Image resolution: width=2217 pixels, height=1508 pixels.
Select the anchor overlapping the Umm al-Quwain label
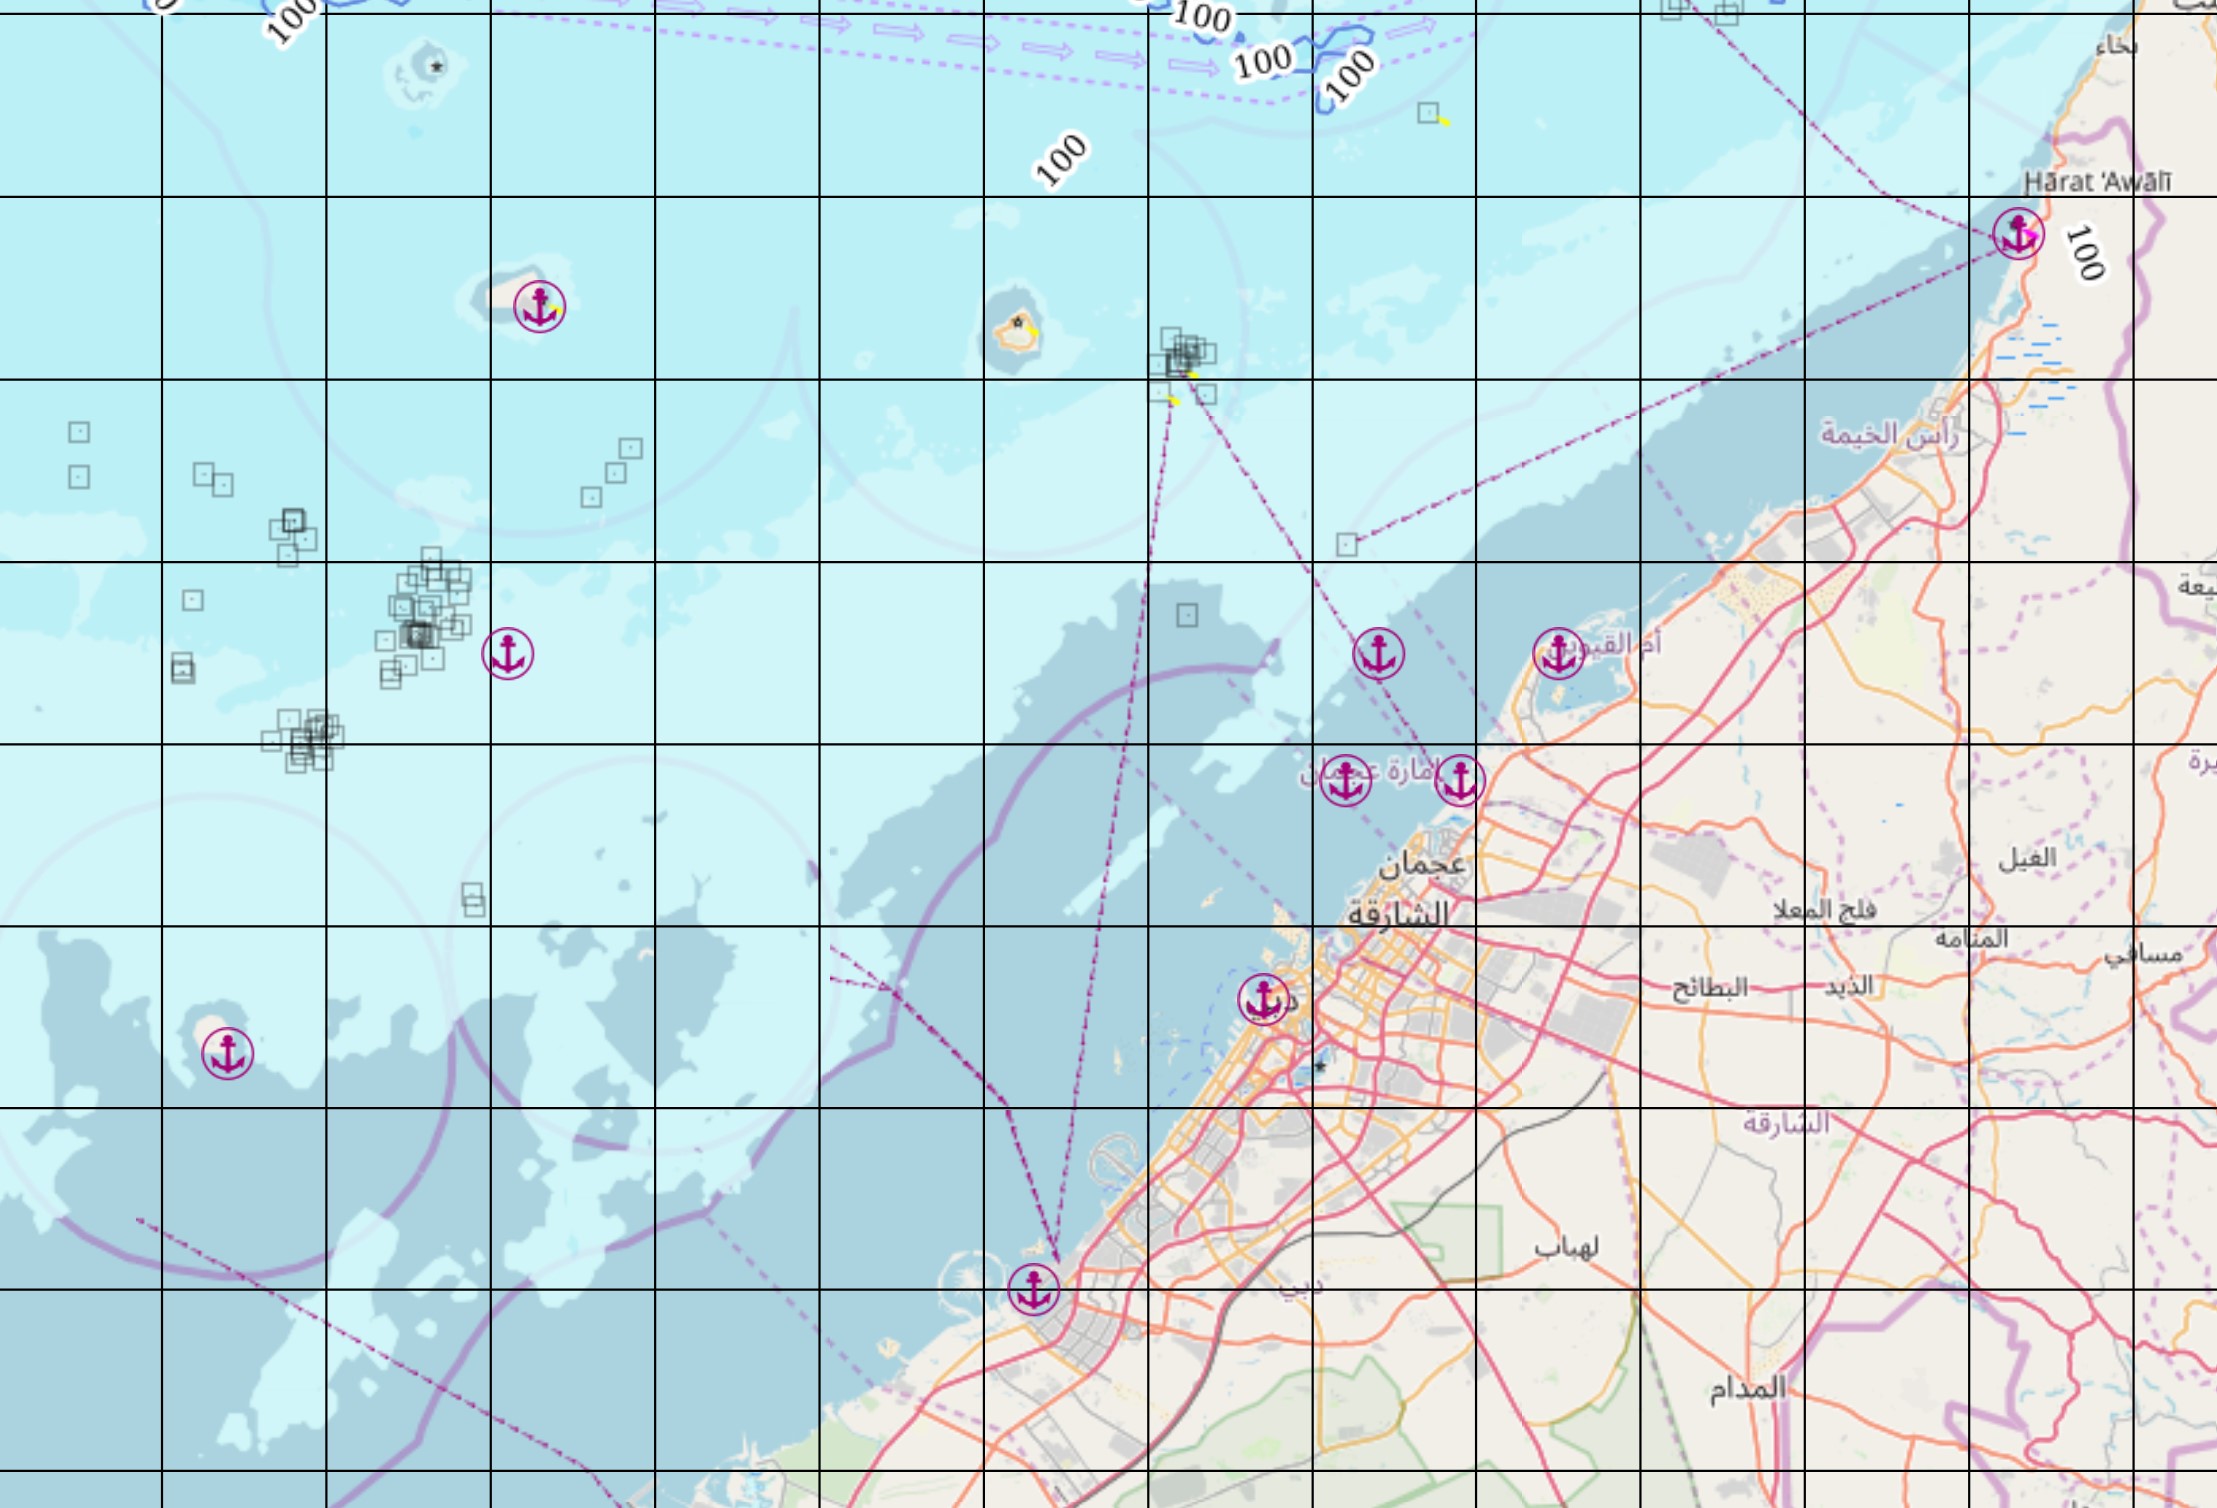1558,654
